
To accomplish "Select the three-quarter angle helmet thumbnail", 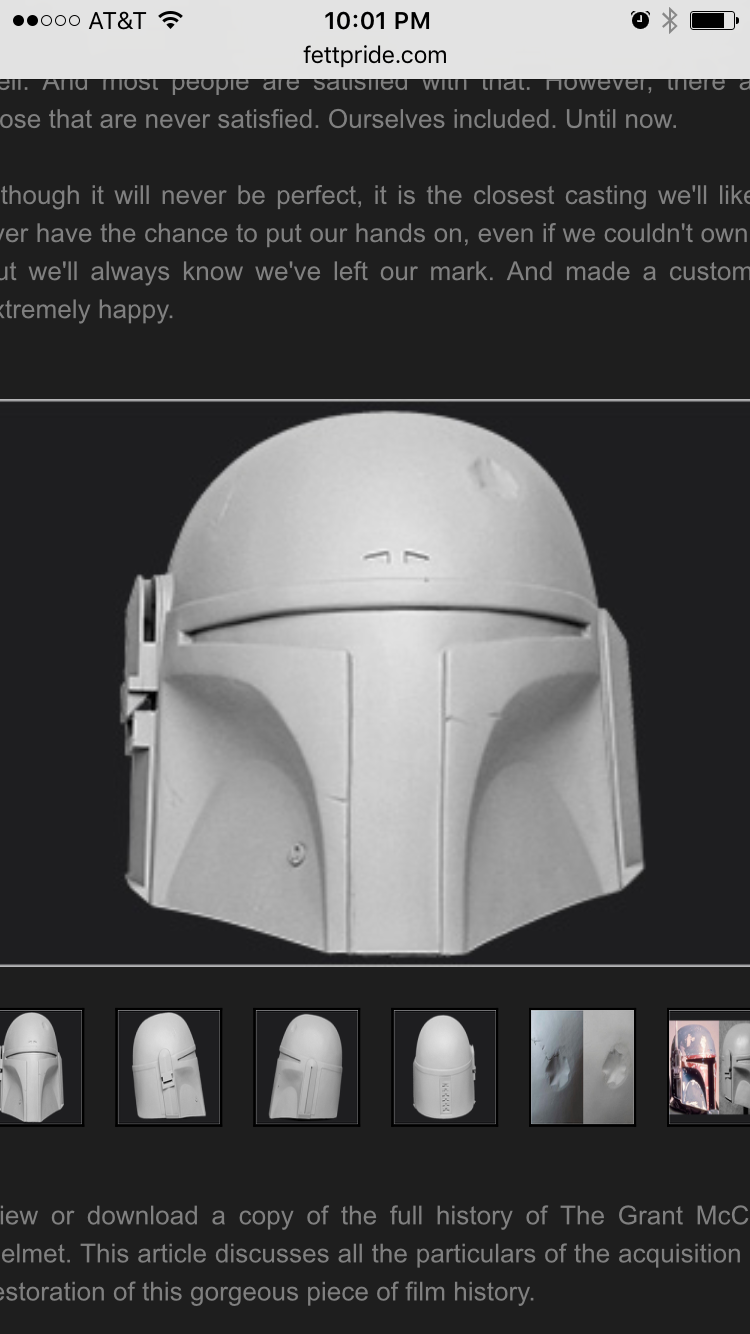I will pyautogui.click(x=307, y=1067).
